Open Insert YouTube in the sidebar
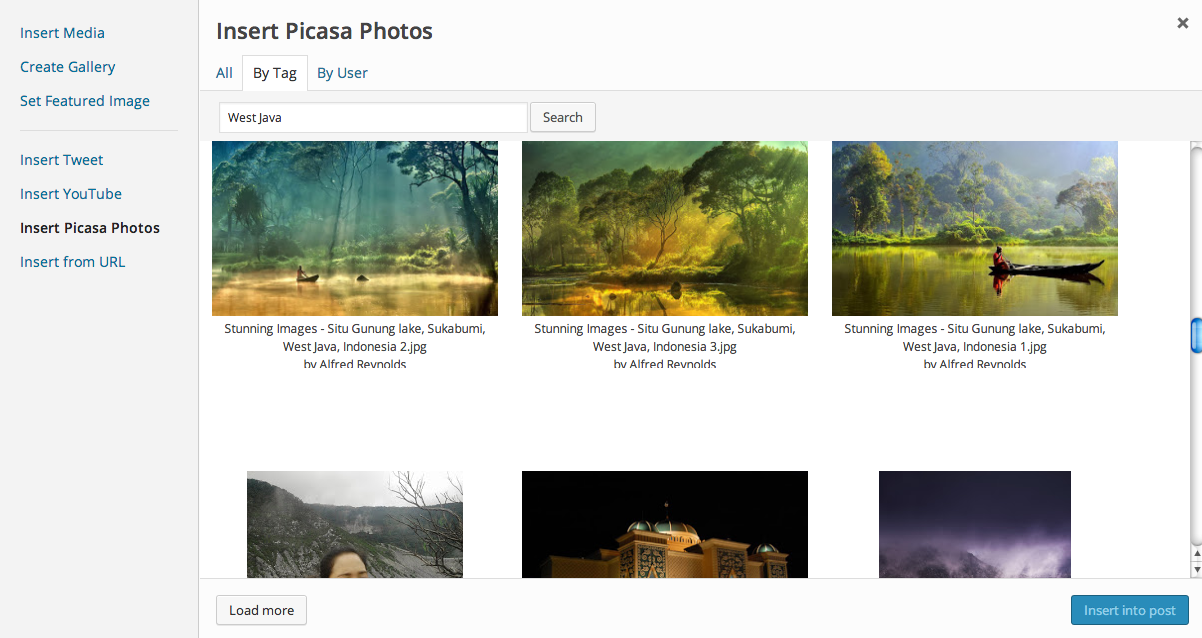The image size is (1202, 638). pos(71,194)
